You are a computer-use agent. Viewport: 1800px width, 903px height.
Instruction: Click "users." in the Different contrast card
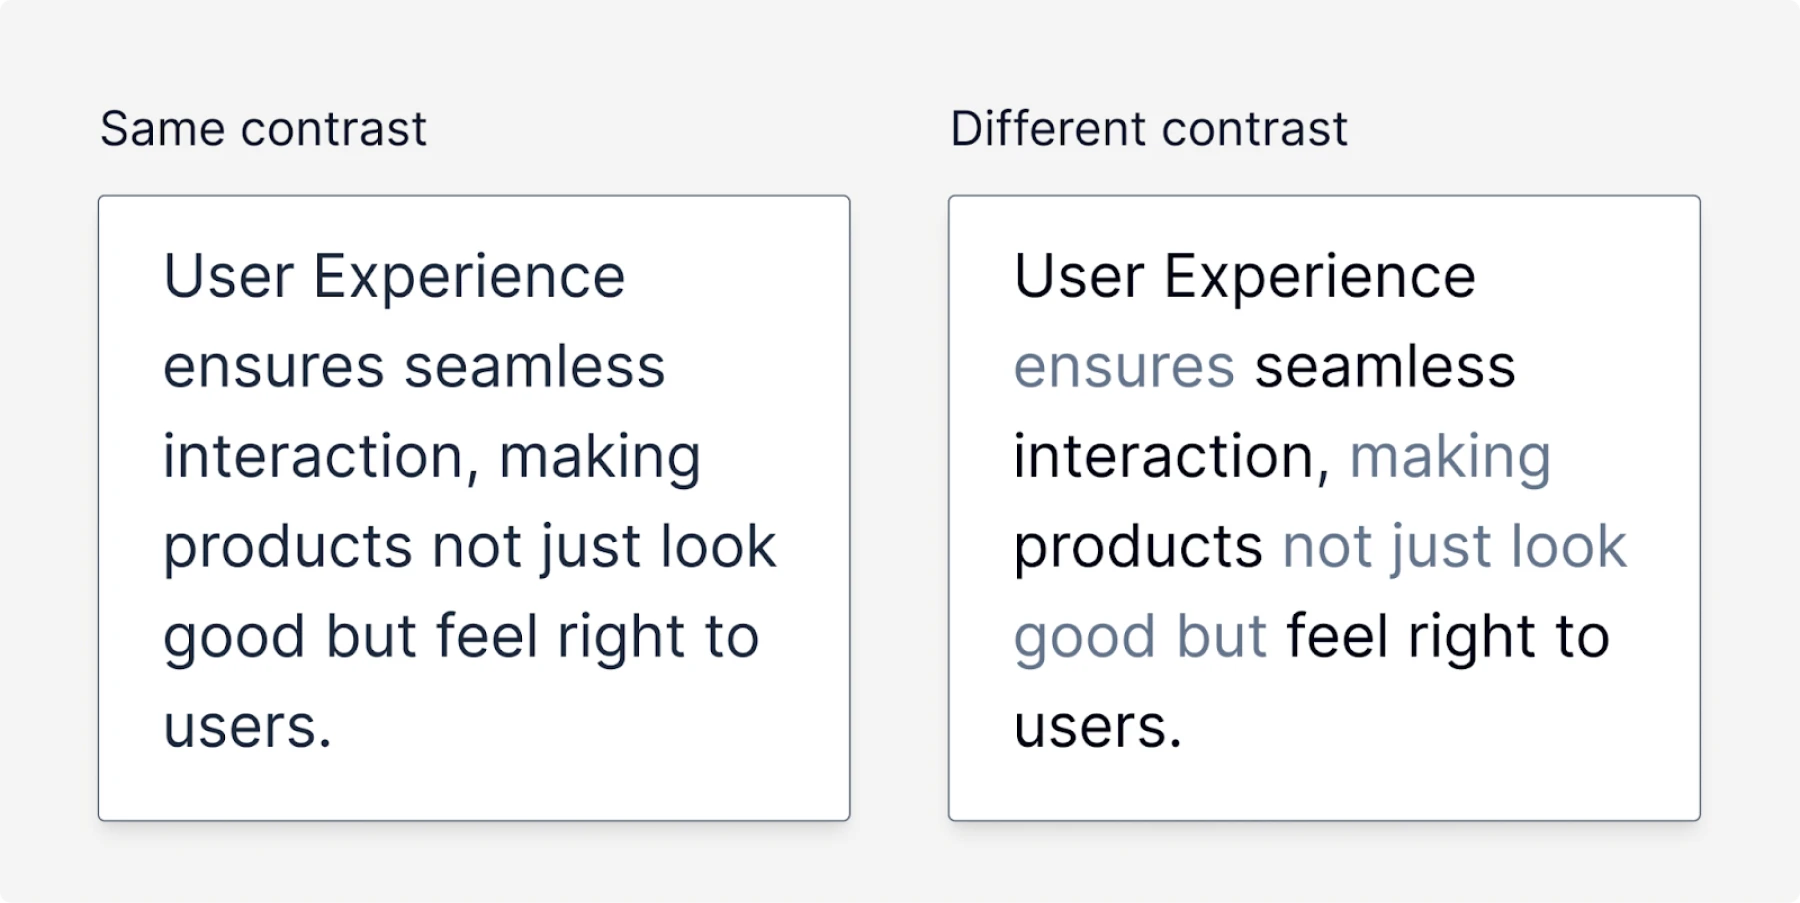point(1097,727)
